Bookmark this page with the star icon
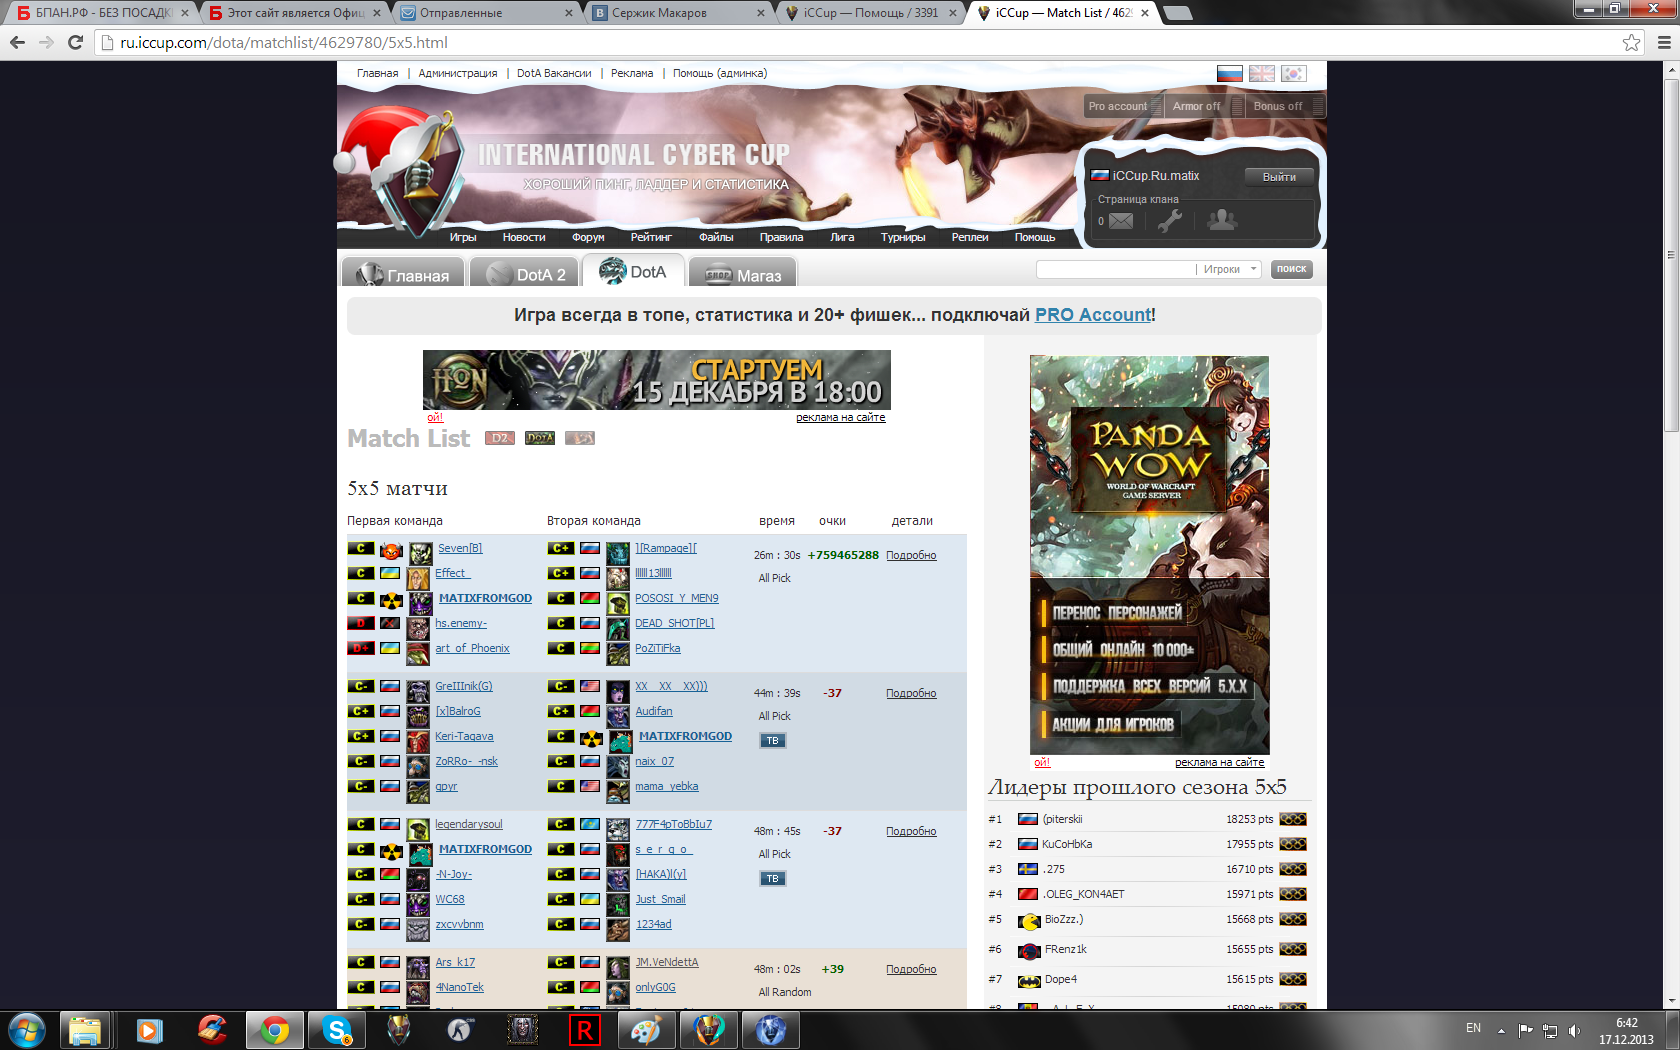The image size is (1680, 1050). (1632, 42)
